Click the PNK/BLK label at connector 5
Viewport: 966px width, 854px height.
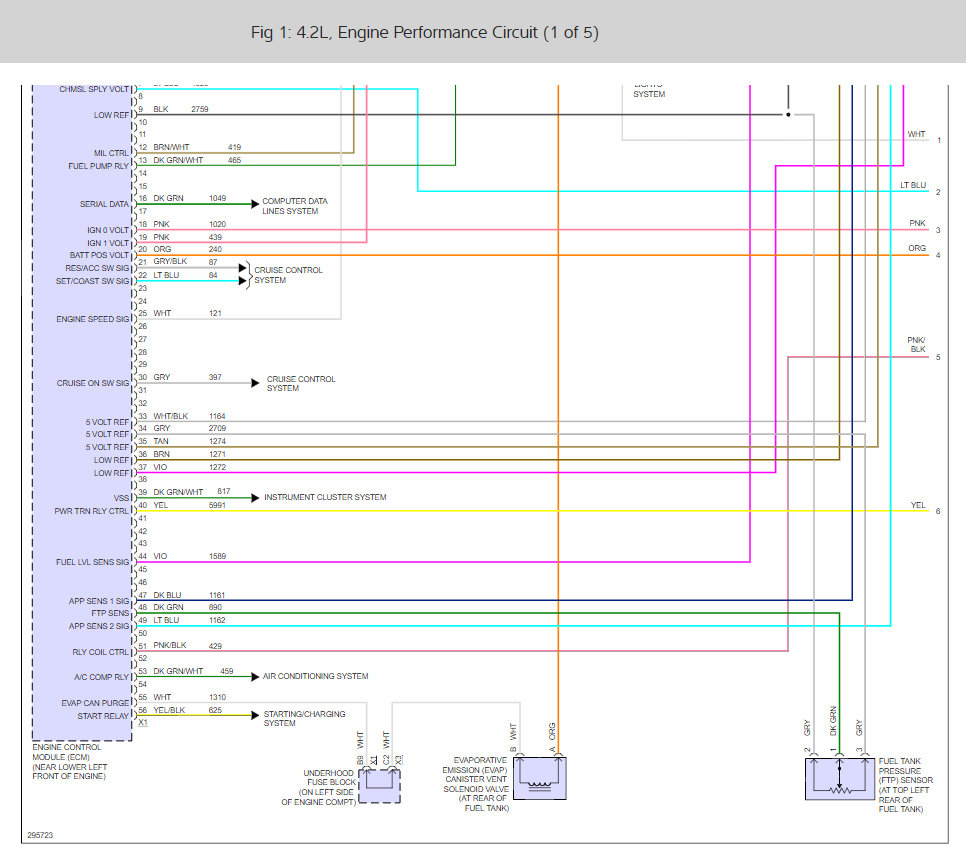click(x=917, y=344)
